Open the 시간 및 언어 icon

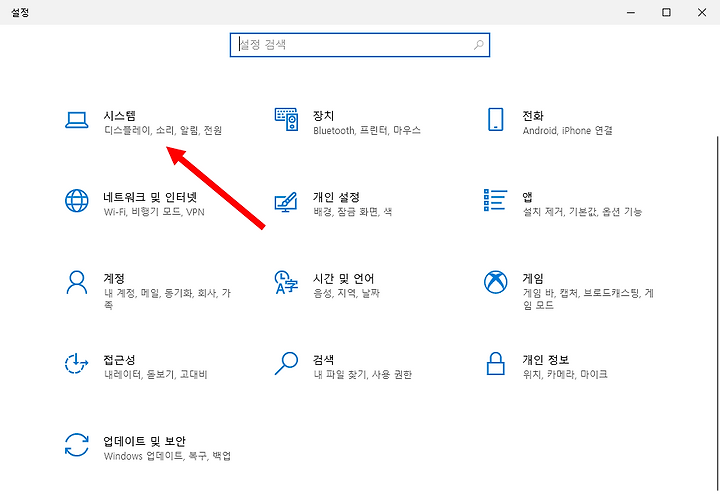pyautogui.click(x=286, y=282)
